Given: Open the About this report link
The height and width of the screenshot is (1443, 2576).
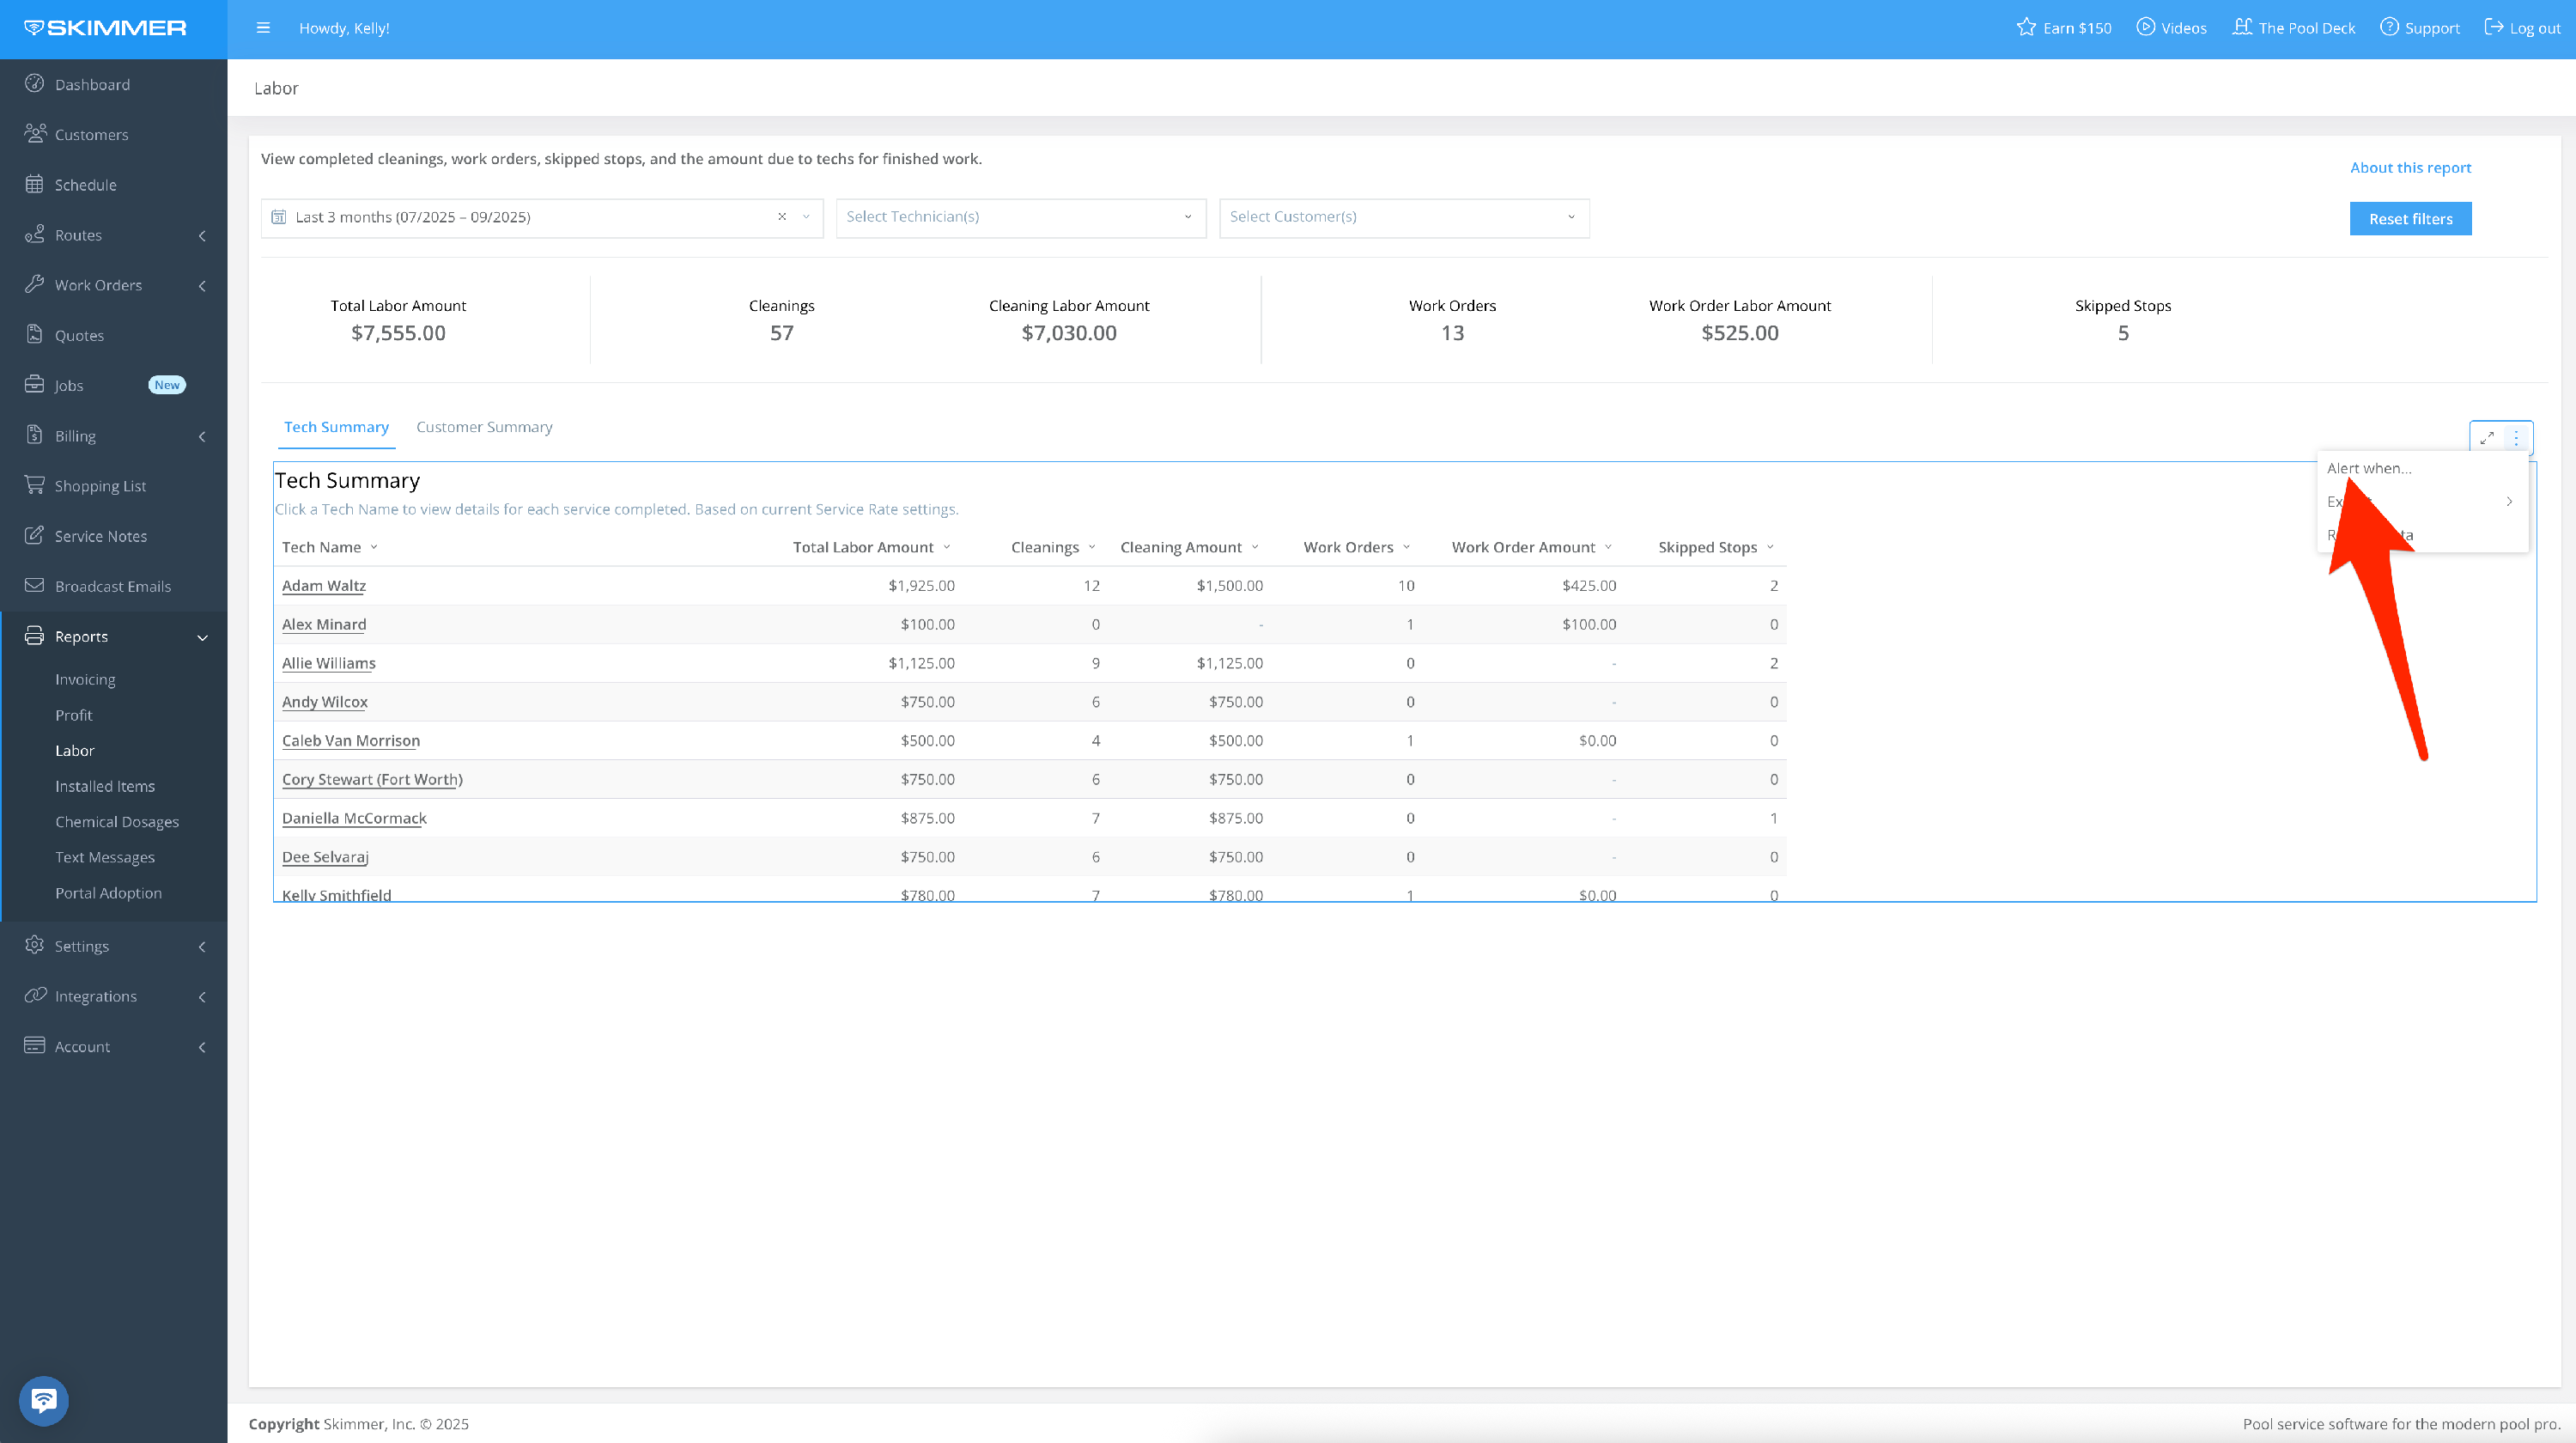Looking at the screenshot, I should pyautogui.click(x=2410, y=168).
